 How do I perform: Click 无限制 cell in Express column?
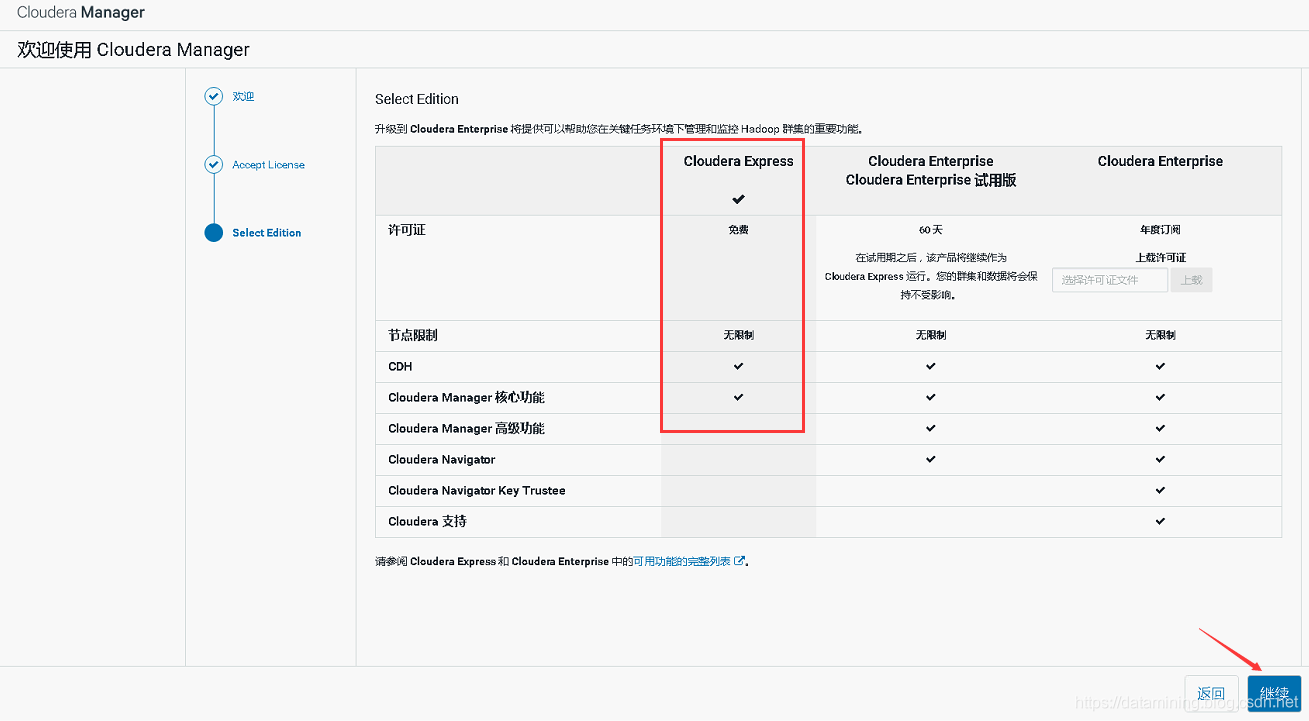point(738,335)
